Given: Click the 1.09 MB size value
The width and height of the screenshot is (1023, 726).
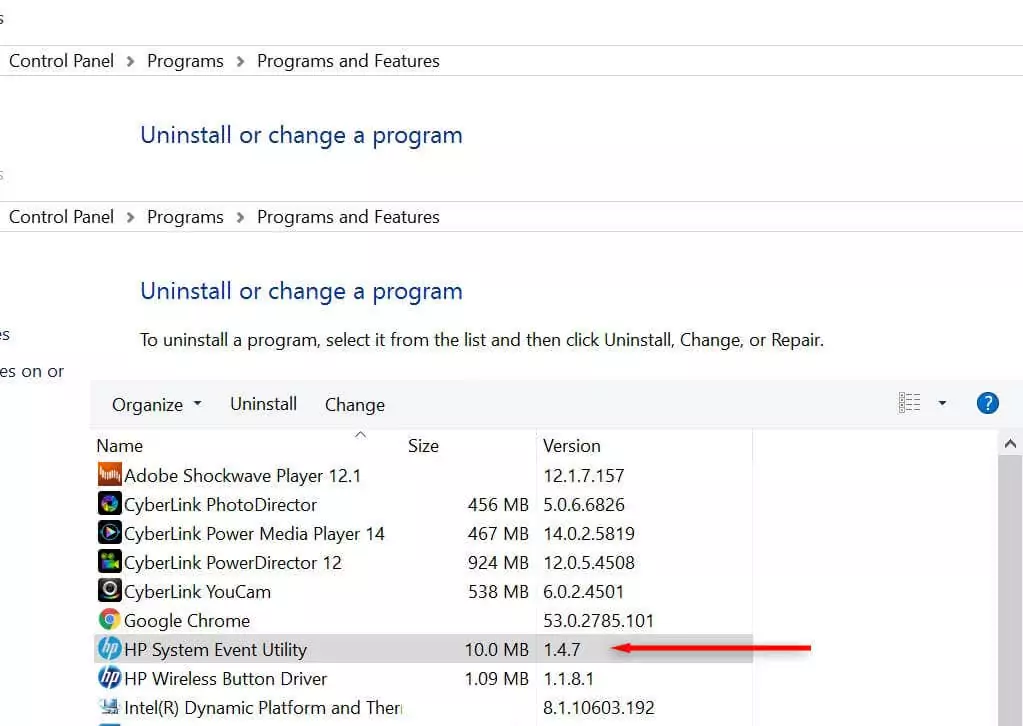Looking at the screenshot, I should [496, 679].
